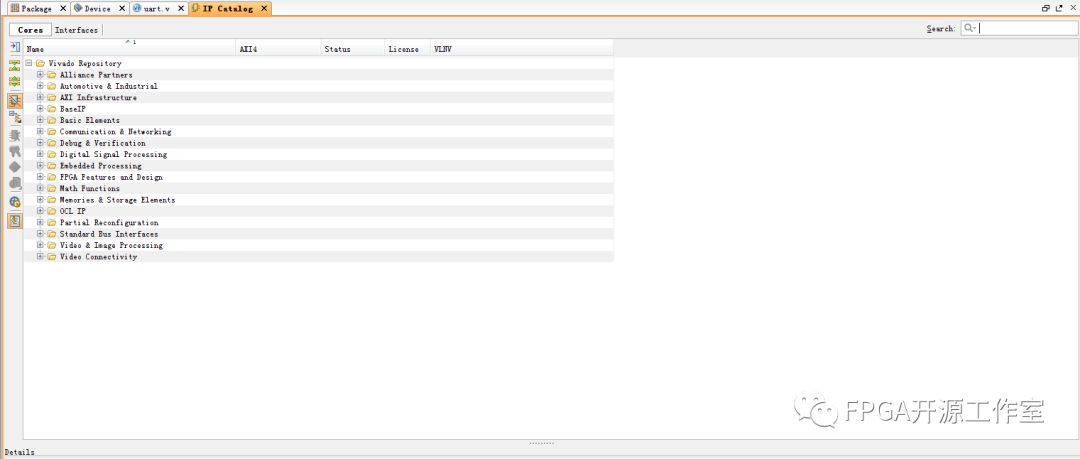
Task: Collapse the Vivado Repository root node
Action: click(29, 63)
